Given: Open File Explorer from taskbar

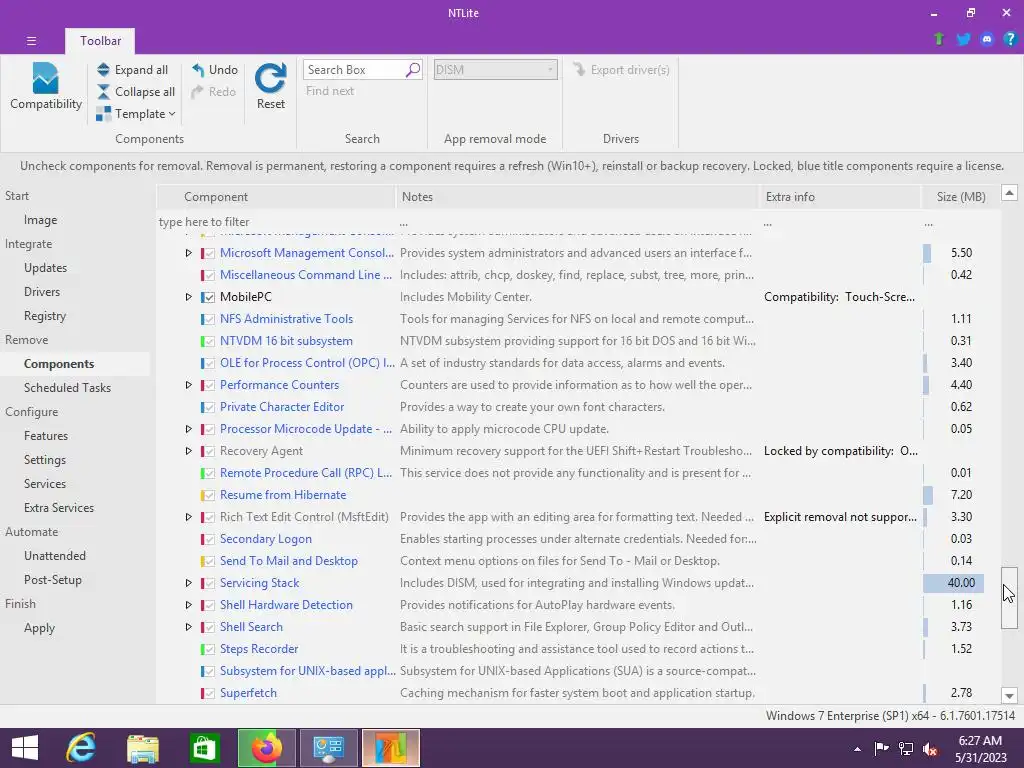Looking at the screenshot, I should [142, 748].
